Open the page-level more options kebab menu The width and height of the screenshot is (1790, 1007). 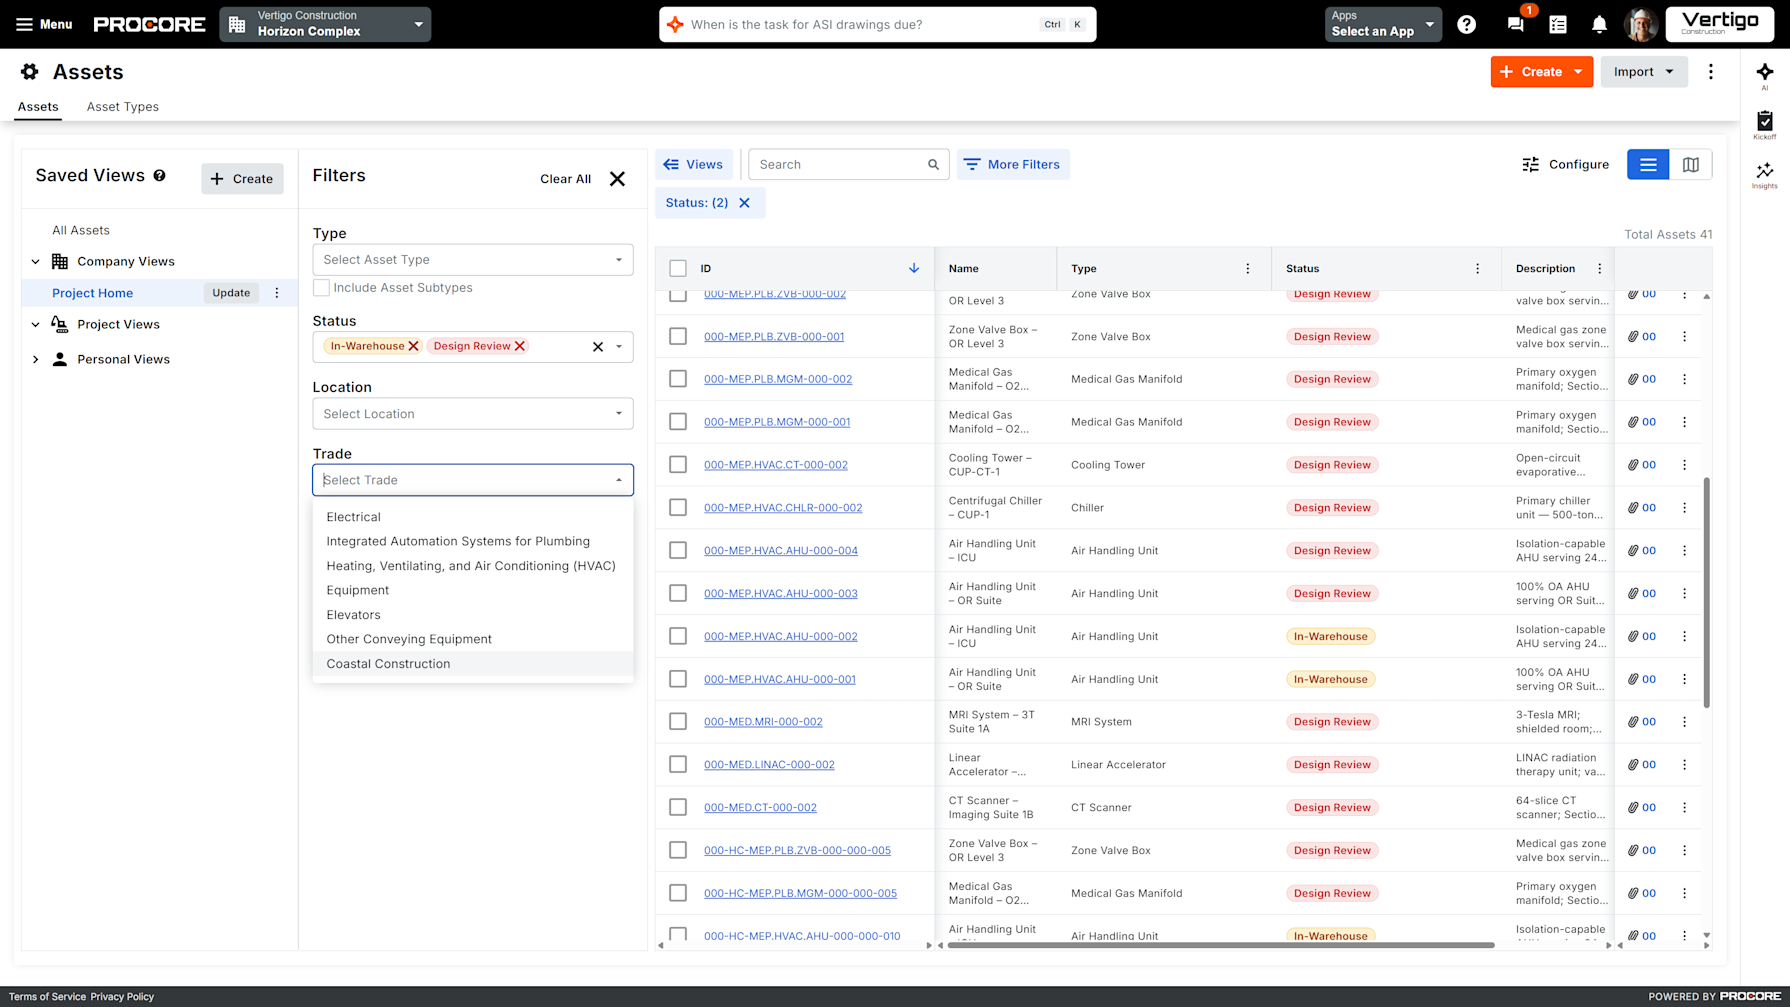coord(1711,72)
